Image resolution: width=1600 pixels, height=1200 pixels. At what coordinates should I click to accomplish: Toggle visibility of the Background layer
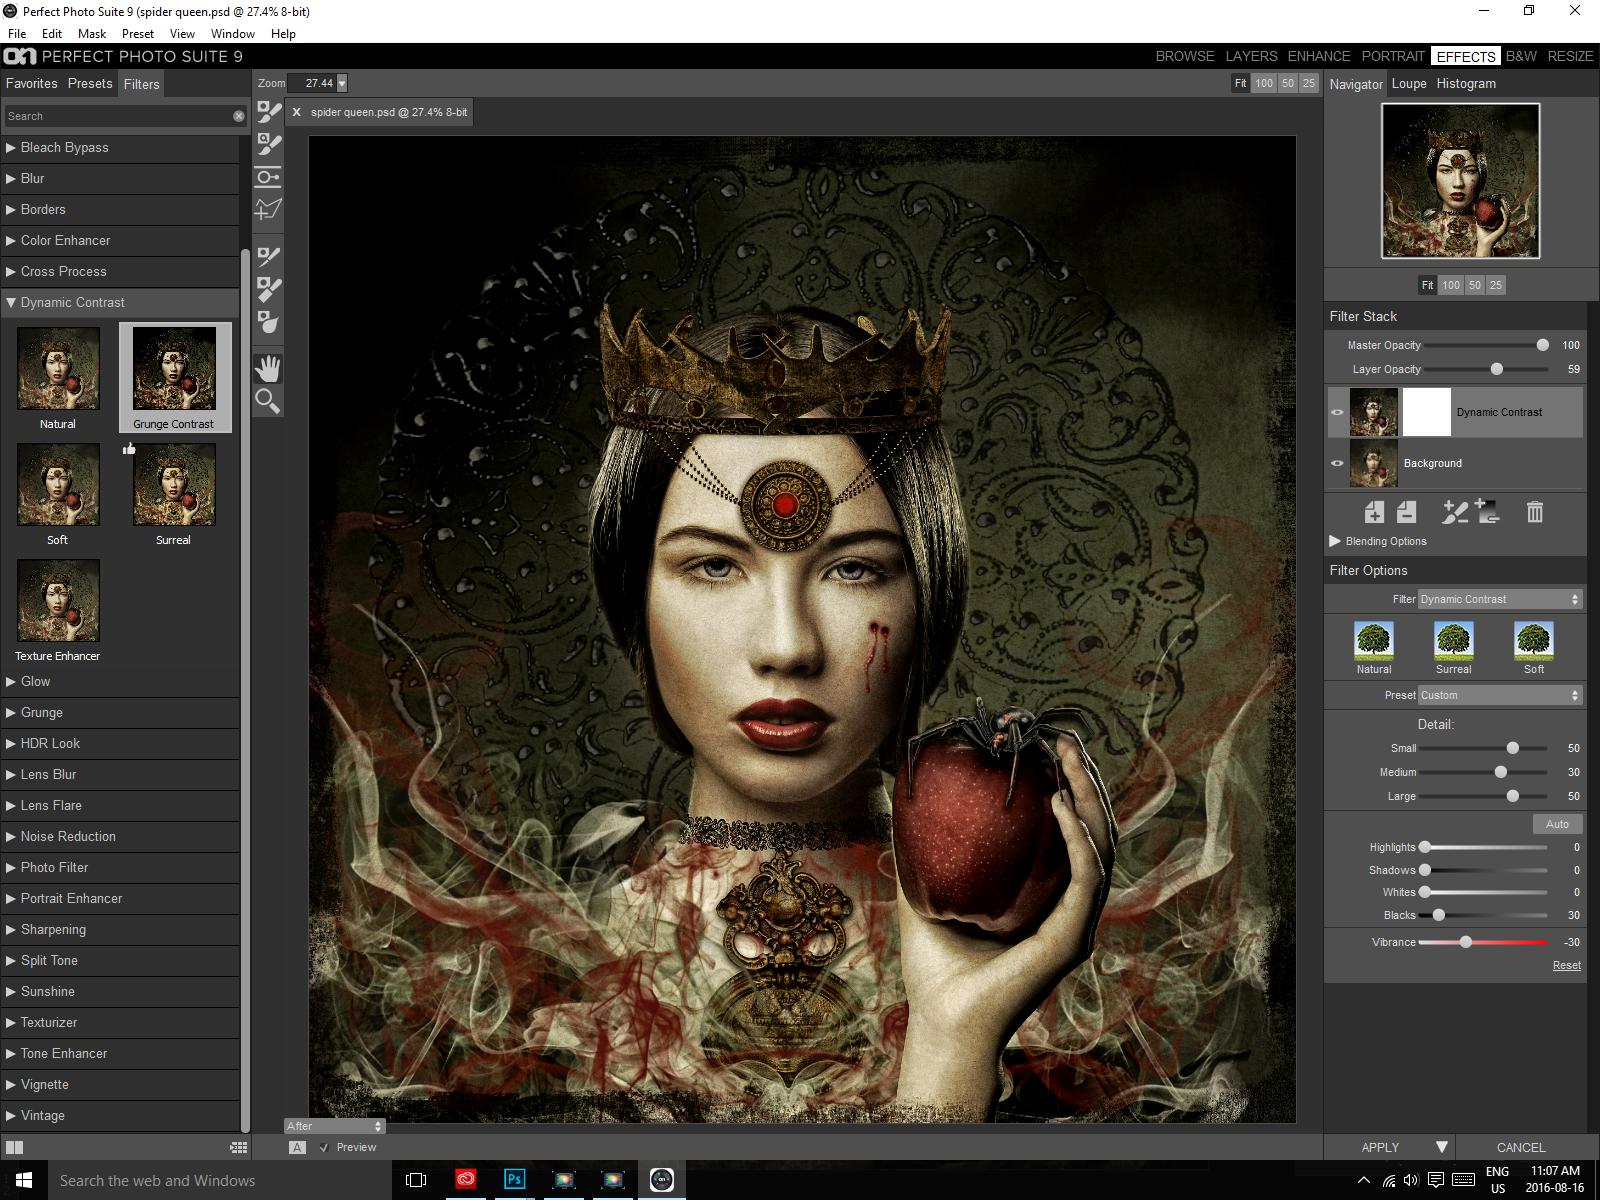(x=1338, y=463)
